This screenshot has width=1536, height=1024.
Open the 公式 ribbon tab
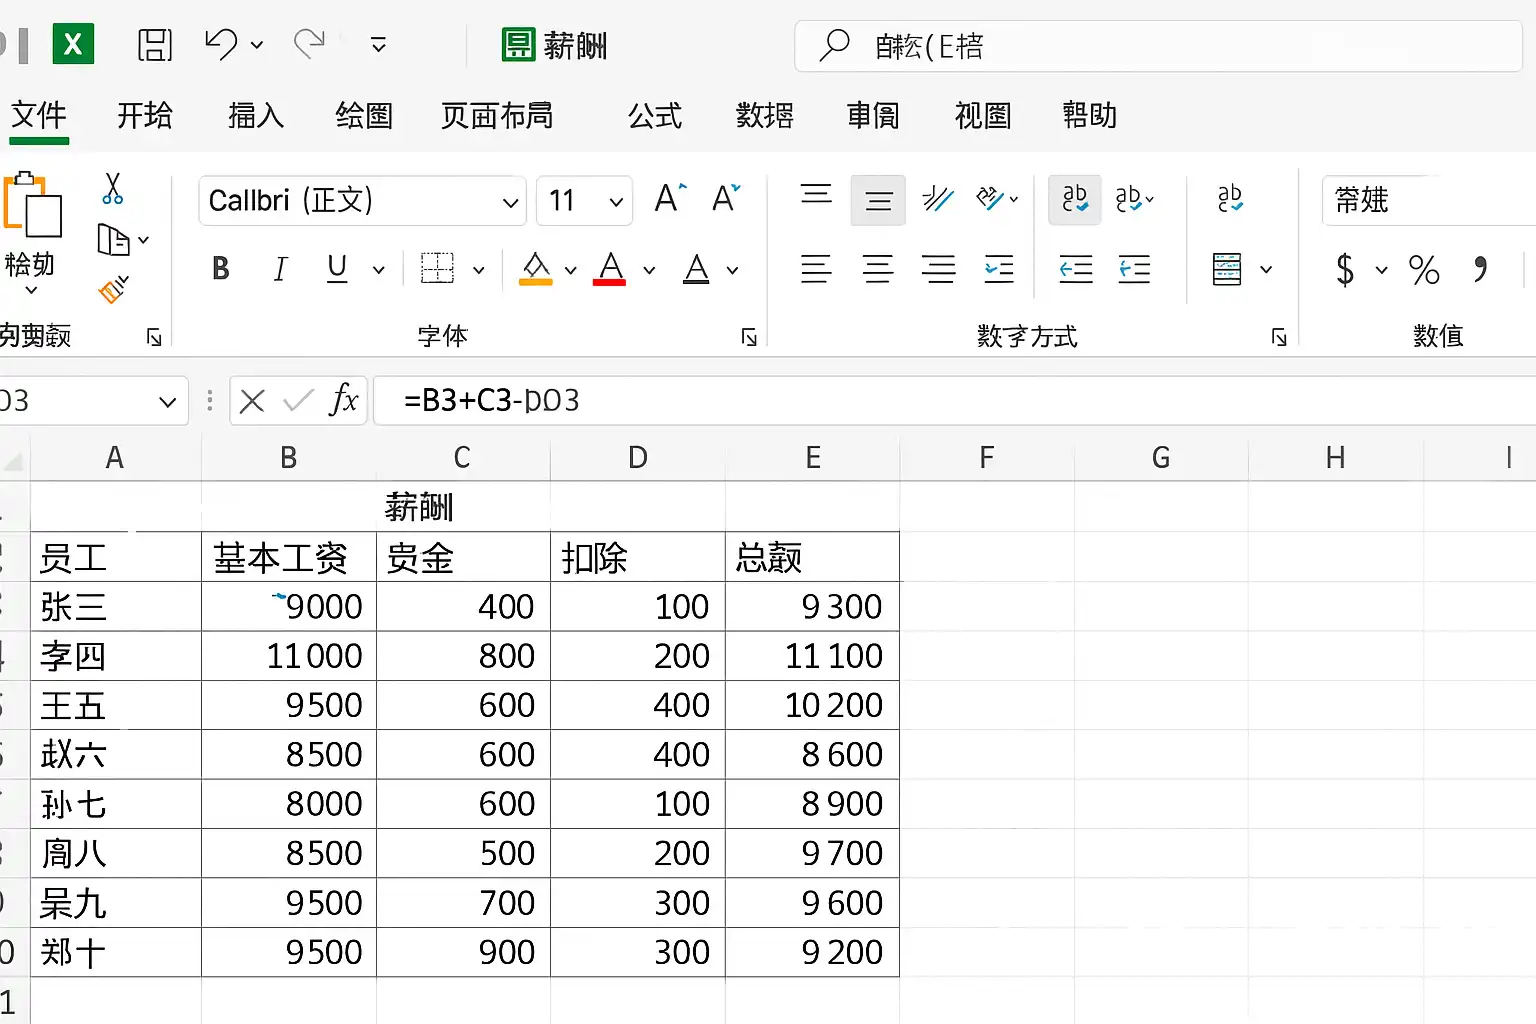click(x=654, y=116)
